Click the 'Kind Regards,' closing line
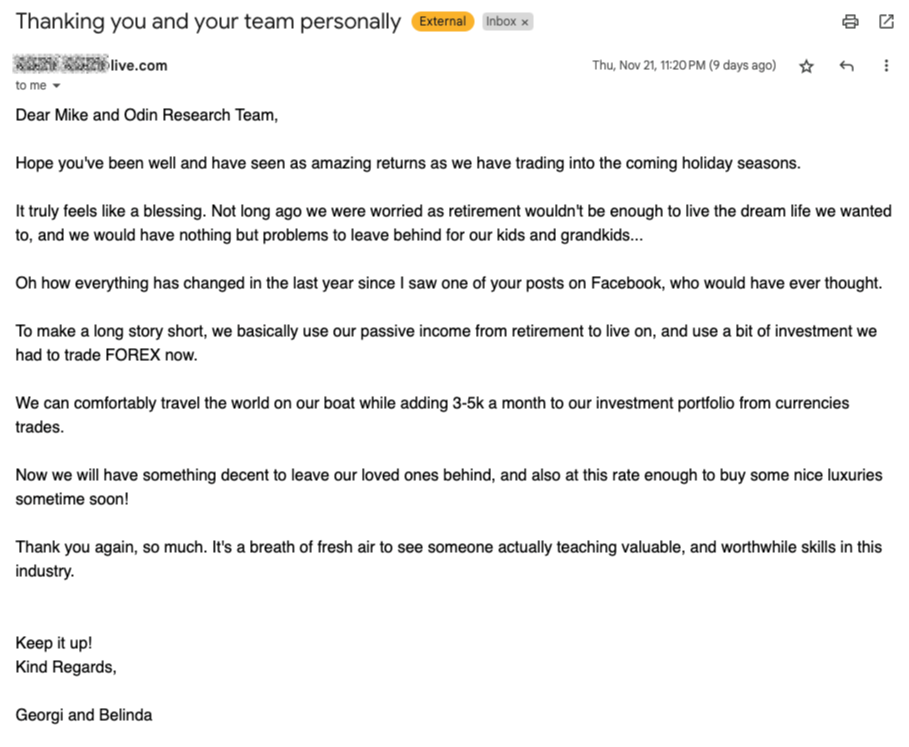909x747 pixels. pyautogui.click(x=66, y=666)
